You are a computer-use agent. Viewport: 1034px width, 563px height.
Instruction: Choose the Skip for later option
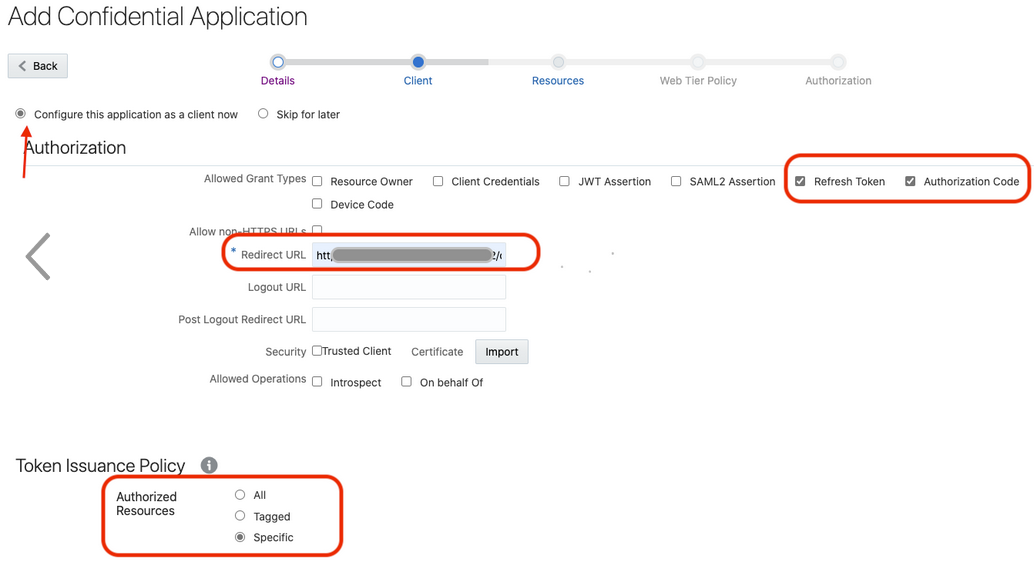click(x=263, y=113)
